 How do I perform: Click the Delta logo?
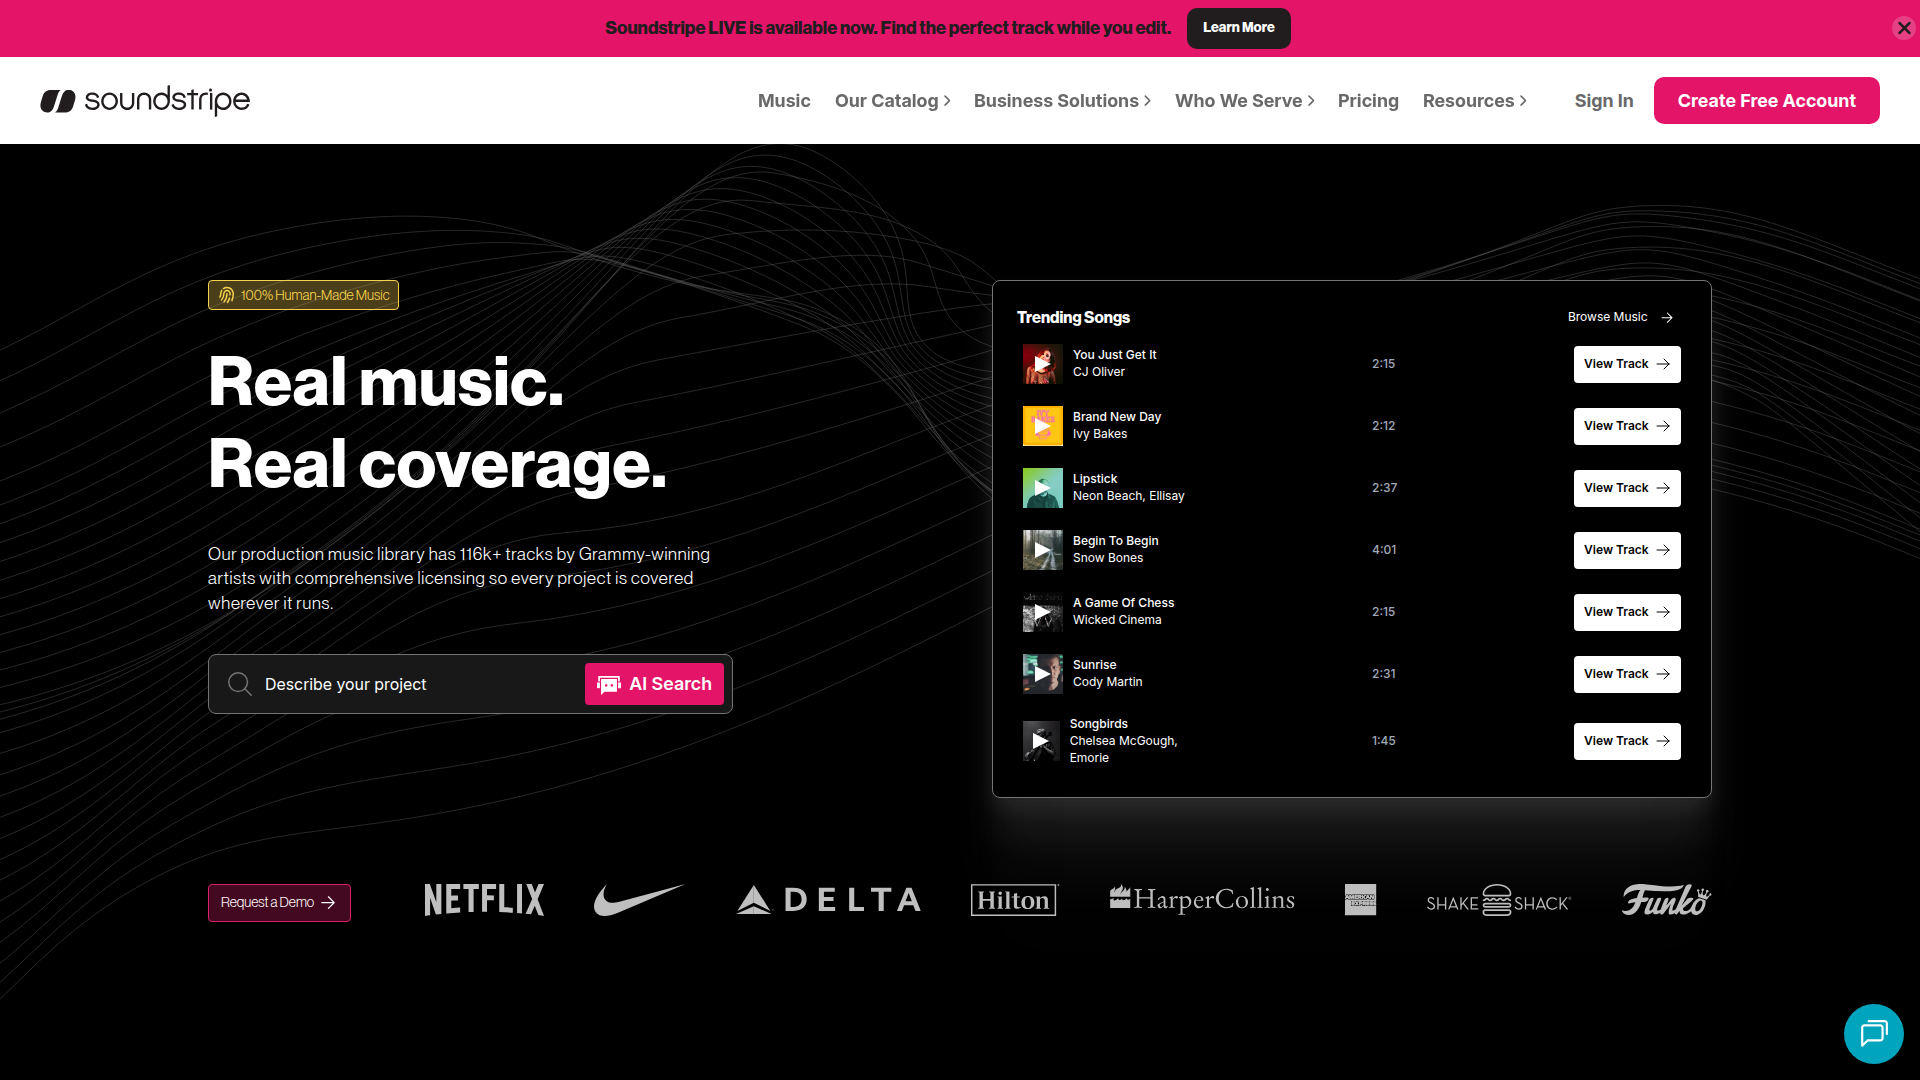click(x=828, y=900)
